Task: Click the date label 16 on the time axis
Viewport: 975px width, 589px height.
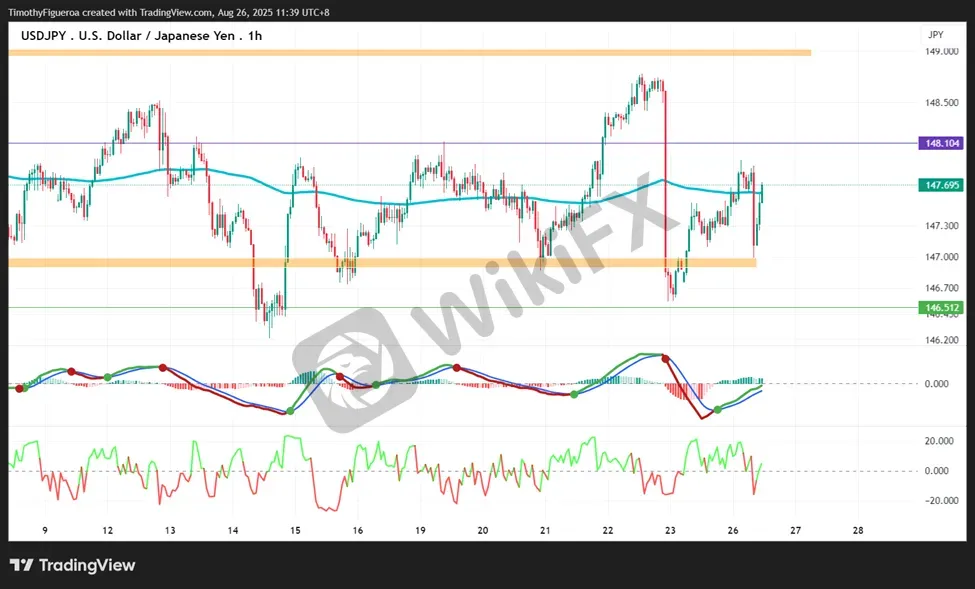Action: [358, 531]
